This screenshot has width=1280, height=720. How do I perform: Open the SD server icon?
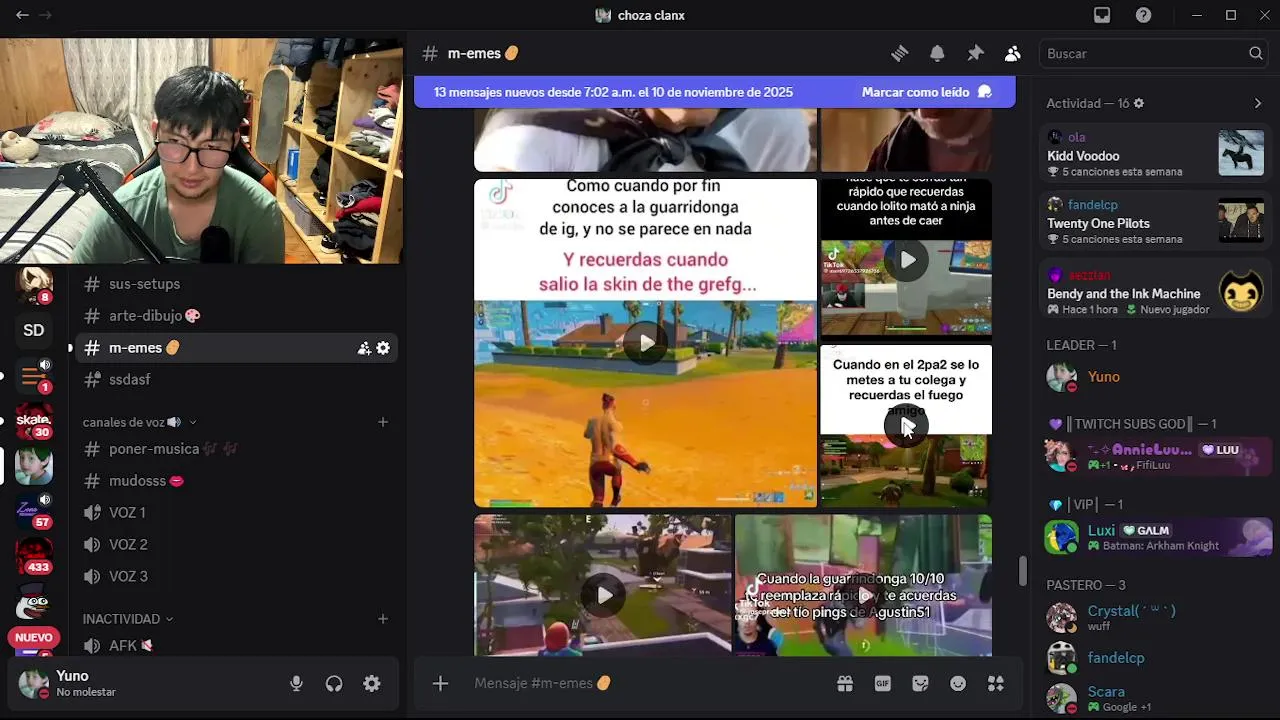pos(34,330)
